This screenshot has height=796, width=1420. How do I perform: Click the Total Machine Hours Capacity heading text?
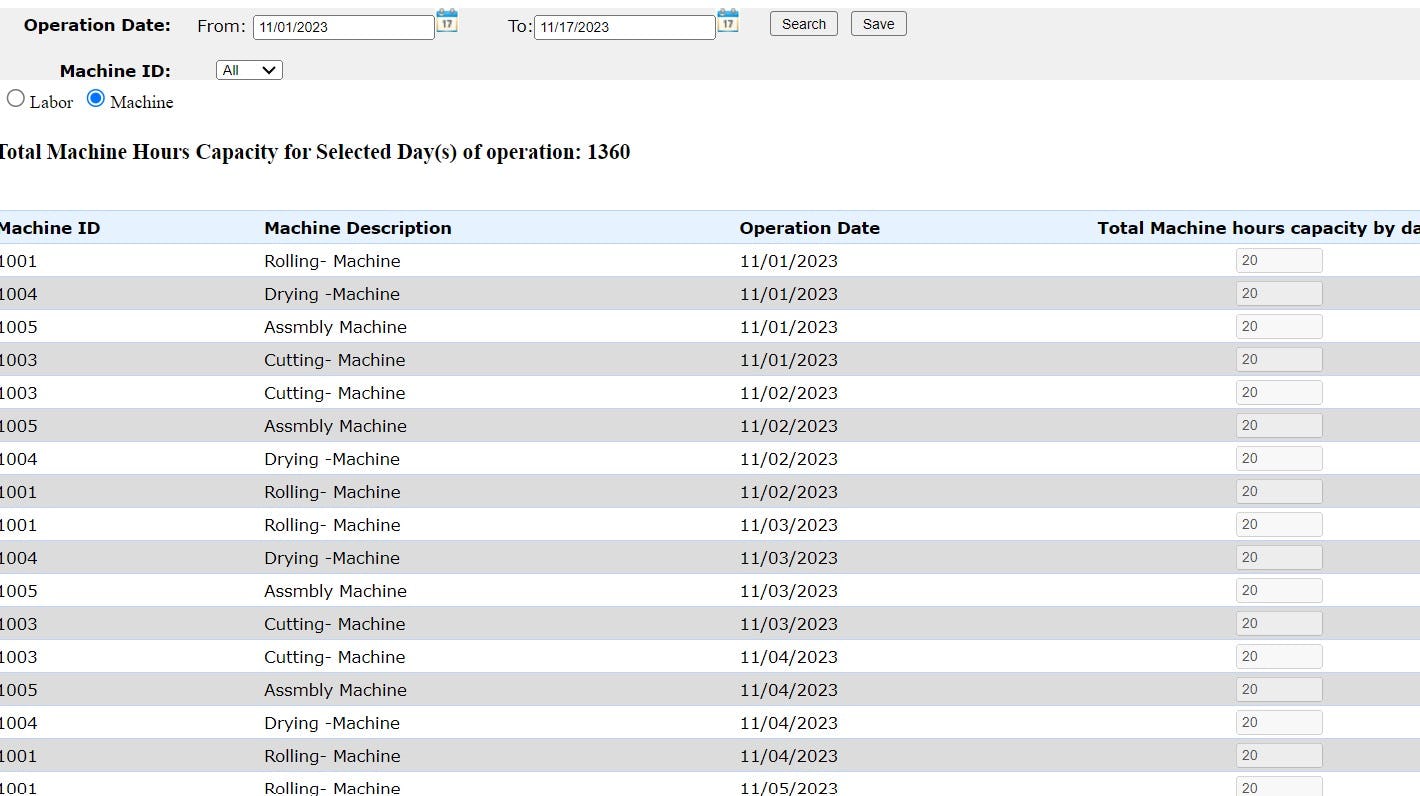click(x=315, y=152)
